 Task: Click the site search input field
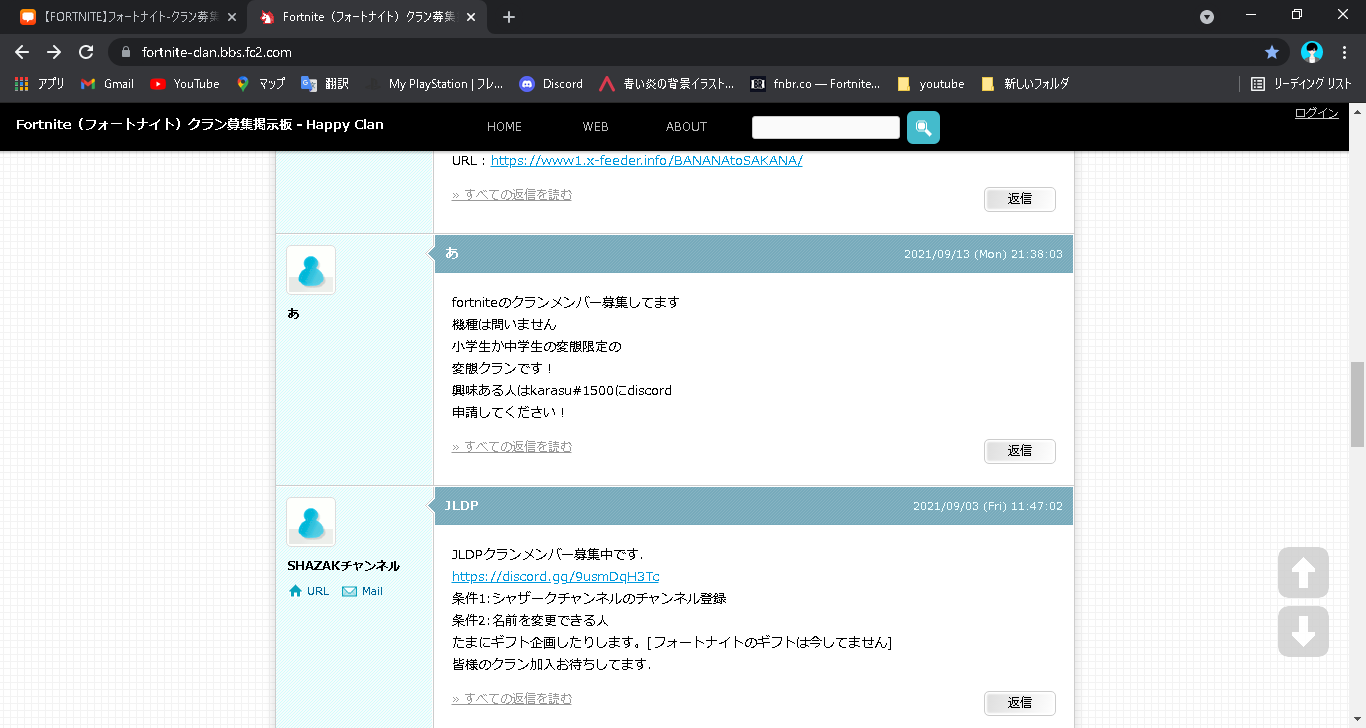pos(826,127)
